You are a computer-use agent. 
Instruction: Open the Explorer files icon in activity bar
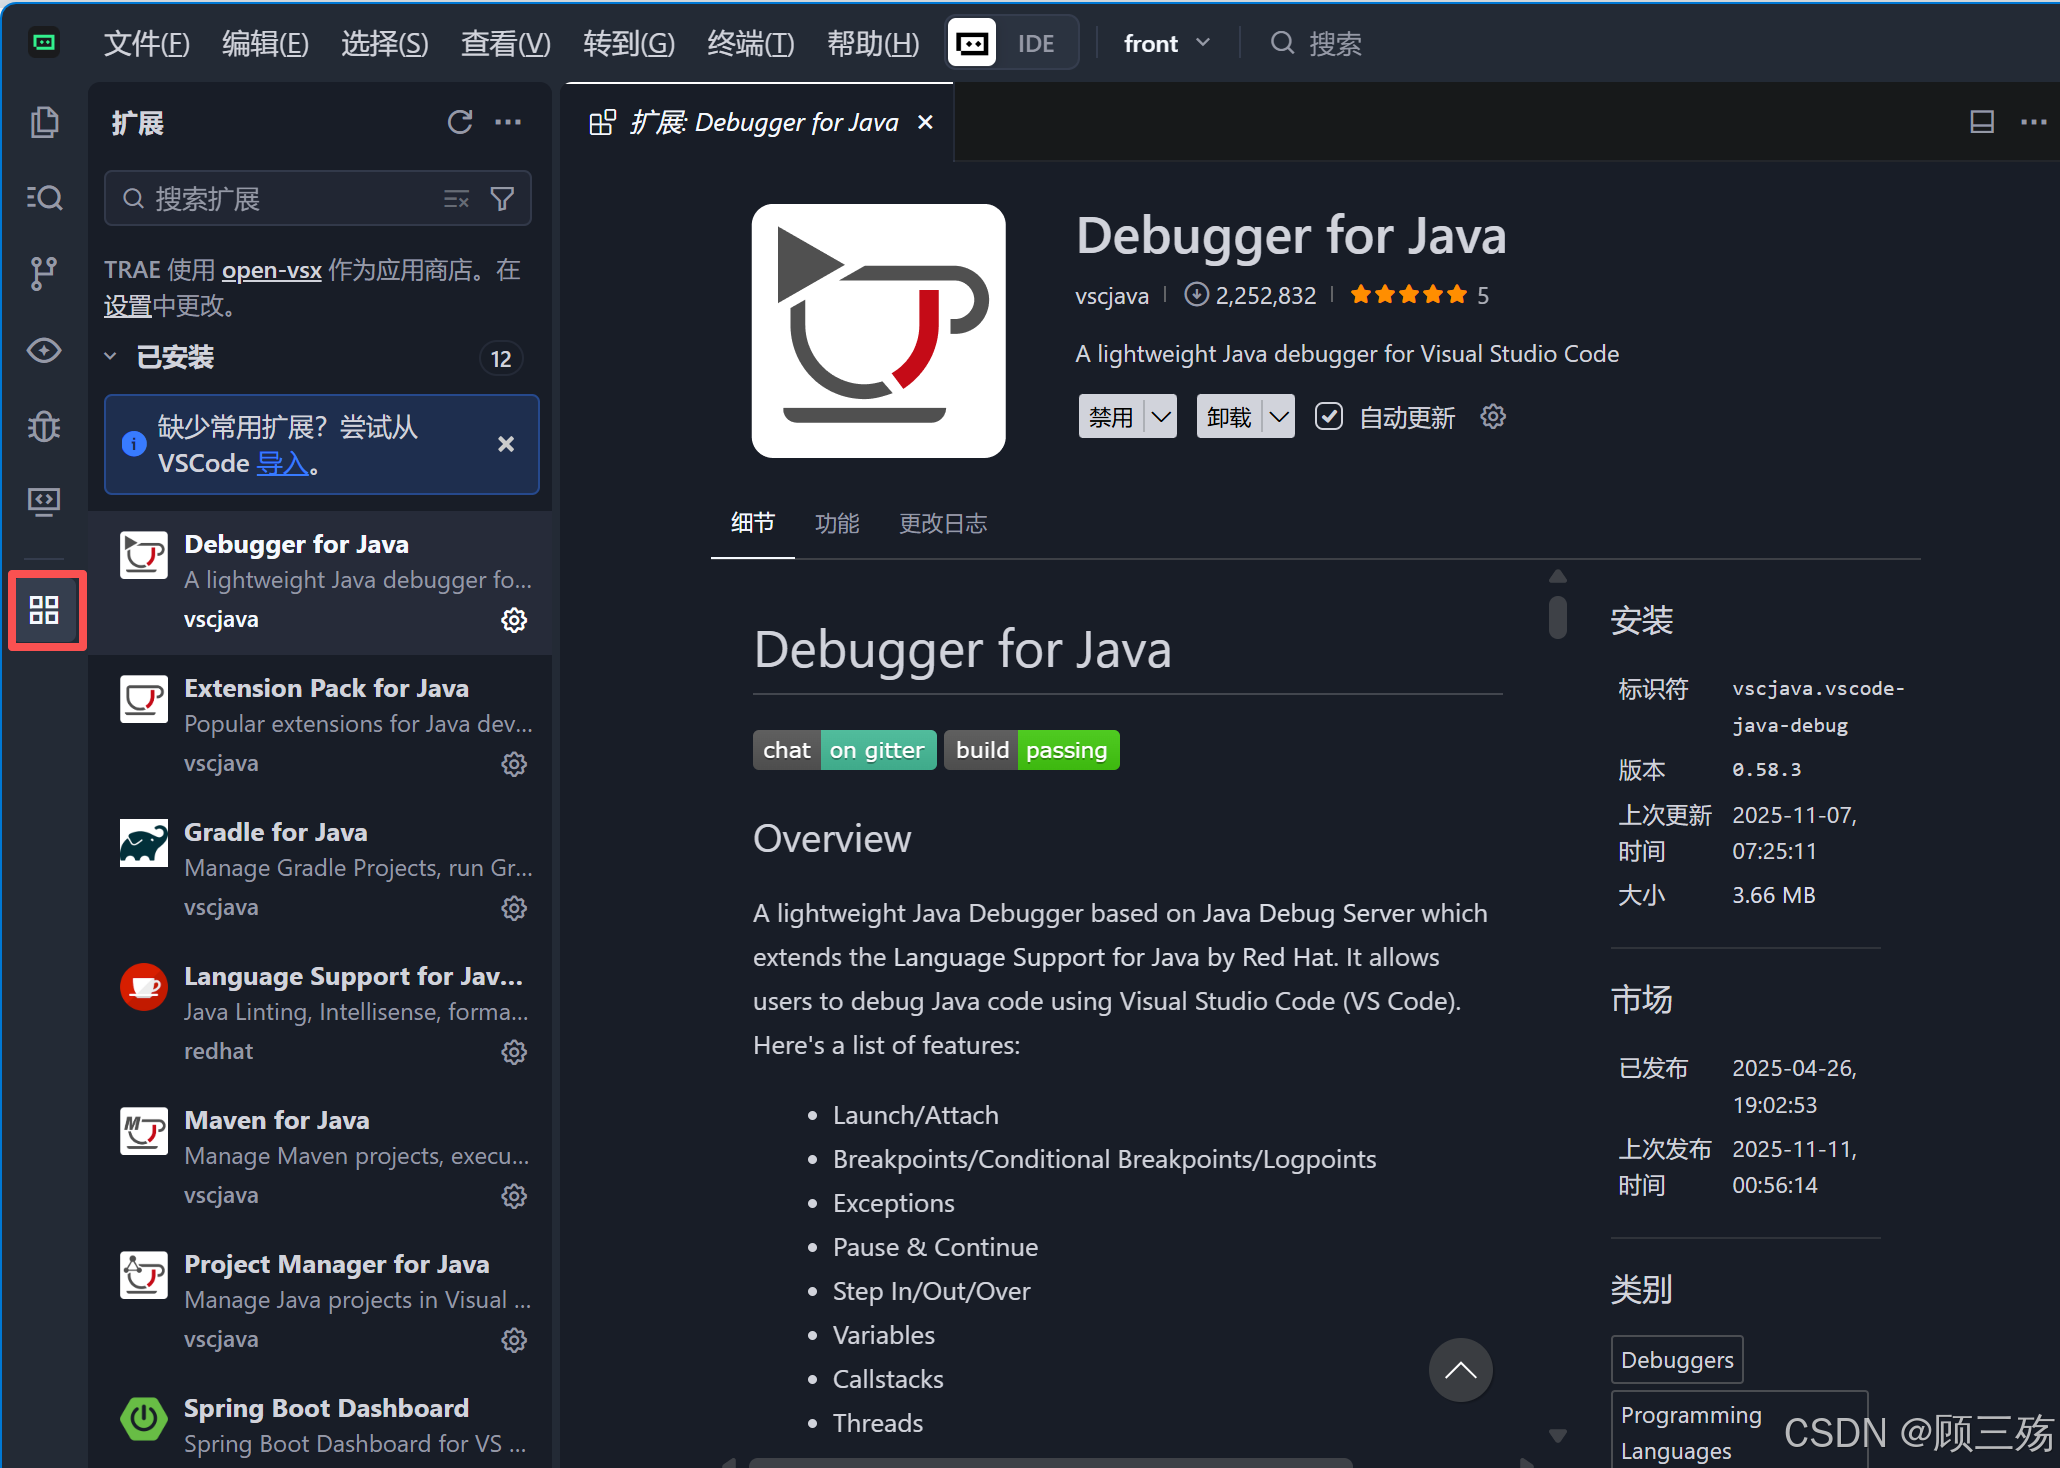point(44,122)
